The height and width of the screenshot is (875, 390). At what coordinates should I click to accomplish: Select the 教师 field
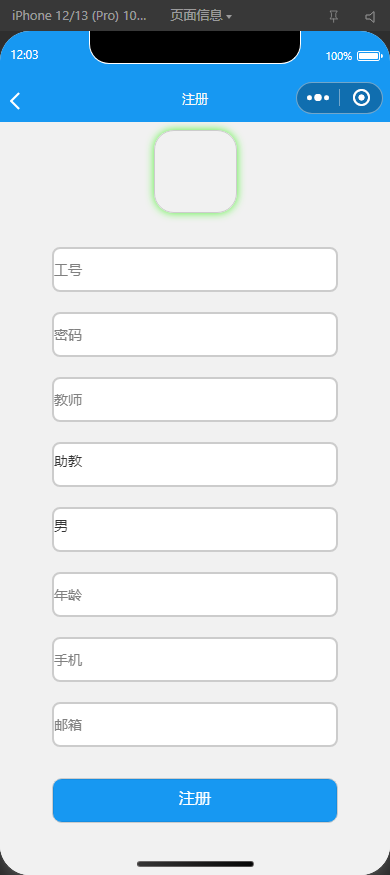[x=195, y=400]
